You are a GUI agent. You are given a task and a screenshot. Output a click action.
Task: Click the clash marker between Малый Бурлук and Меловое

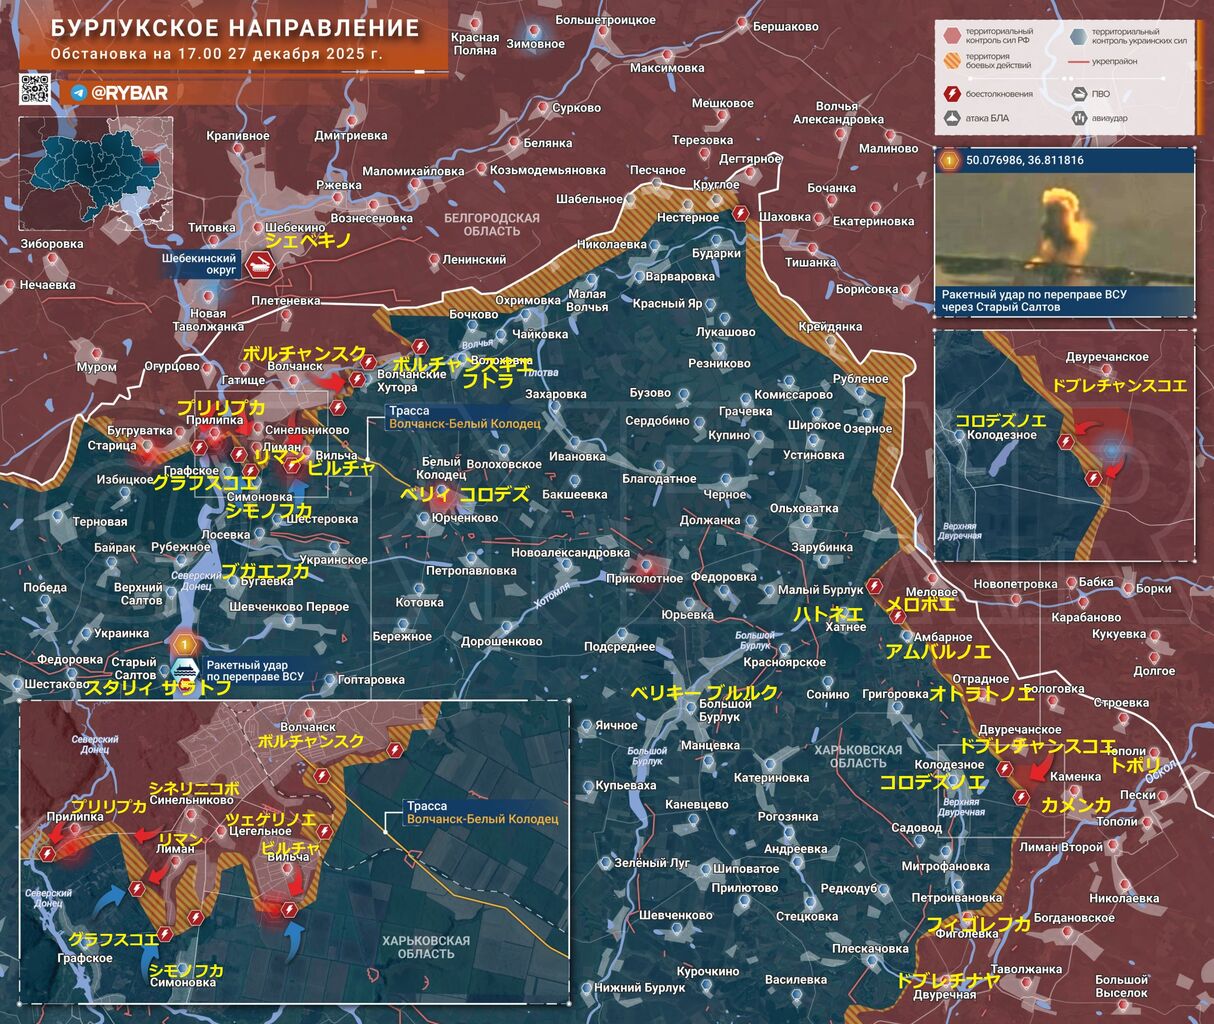coord(876,586)
